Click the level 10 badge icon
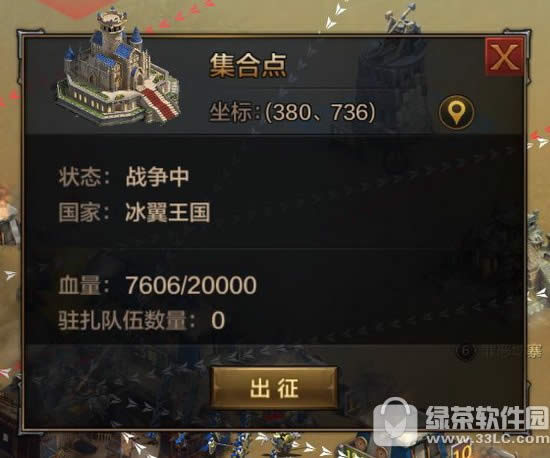Screen dimensions: 550x458 click(x=462, y=450)
